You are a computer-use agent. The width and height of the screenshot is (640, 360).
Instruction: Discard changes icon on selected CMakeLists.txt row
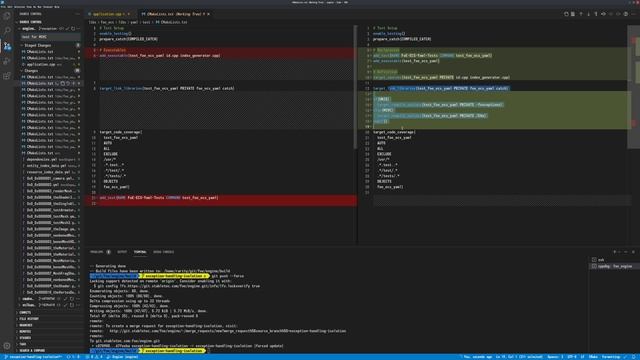[68, 83]
